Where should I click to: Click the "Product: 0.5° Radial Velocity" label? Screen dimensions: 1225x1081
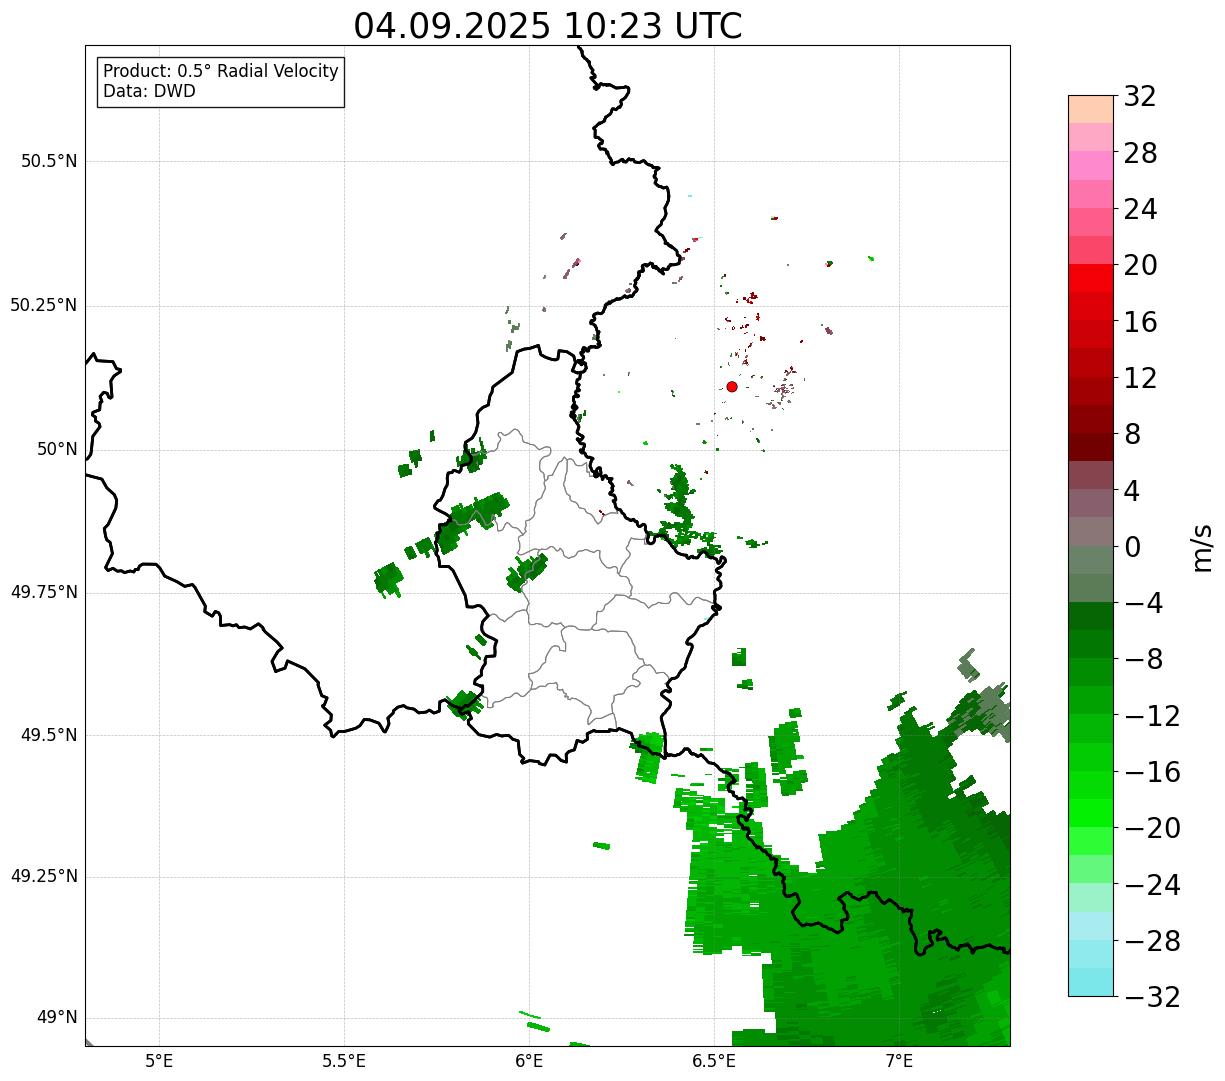coord(221,71)
